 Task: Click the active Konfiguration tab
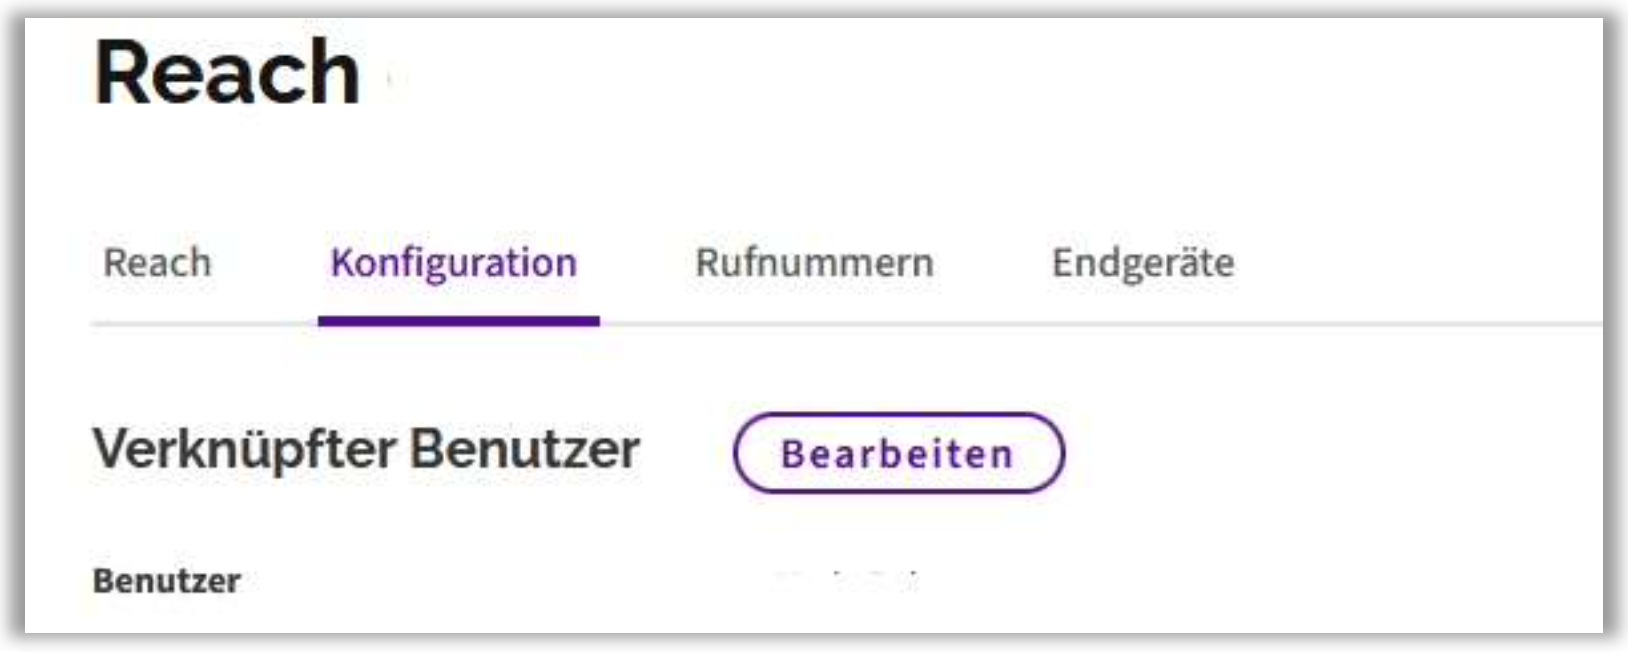(454, 263)
